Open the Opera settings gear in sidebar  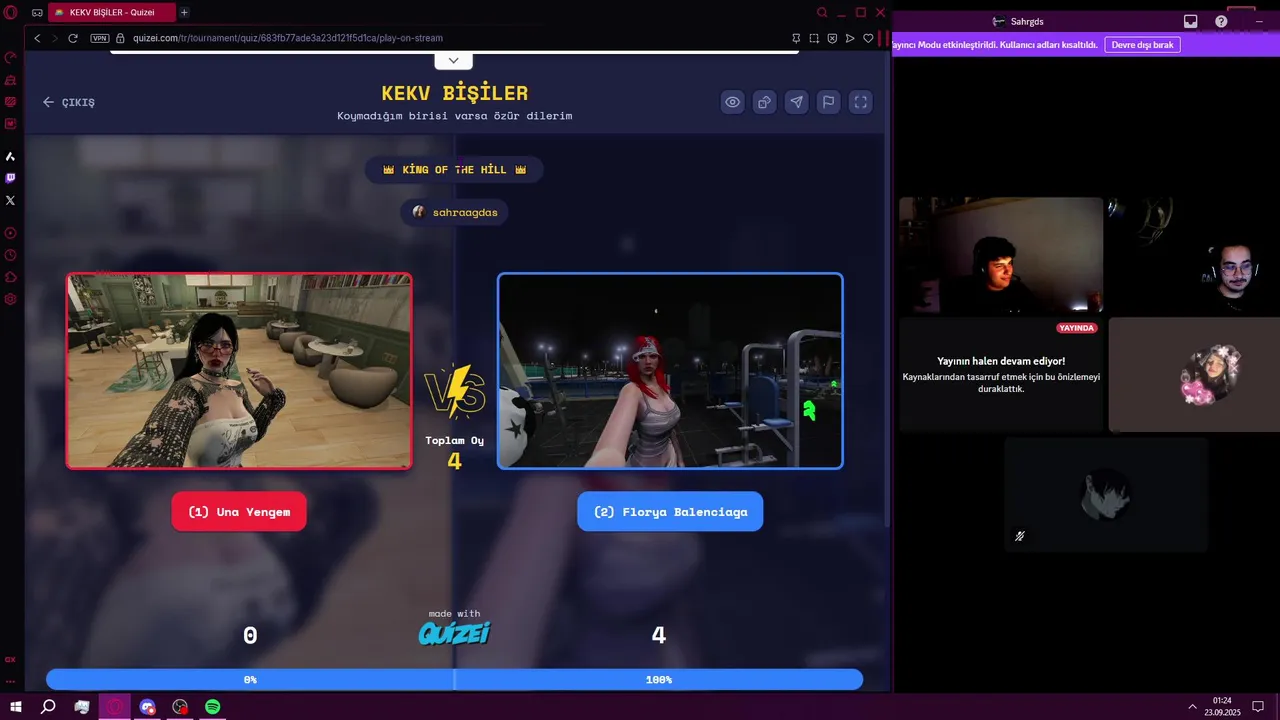(10, 299)
